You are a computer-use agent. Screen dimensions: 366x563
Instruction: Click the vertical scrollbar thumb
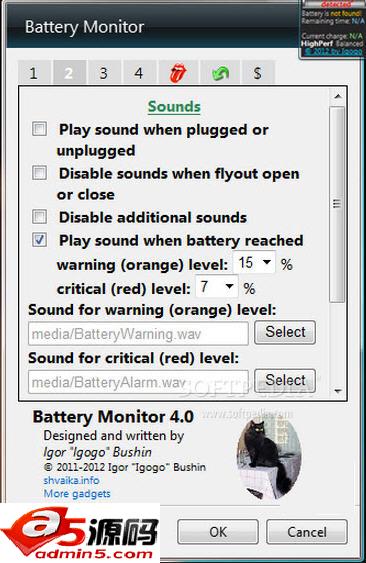(x=337, y=204)
